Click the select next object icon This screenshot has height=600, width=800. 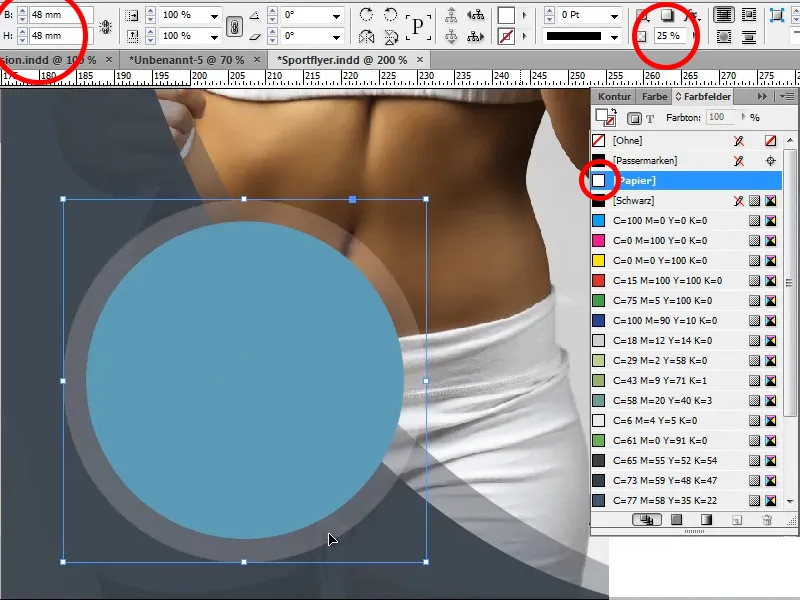476,36
